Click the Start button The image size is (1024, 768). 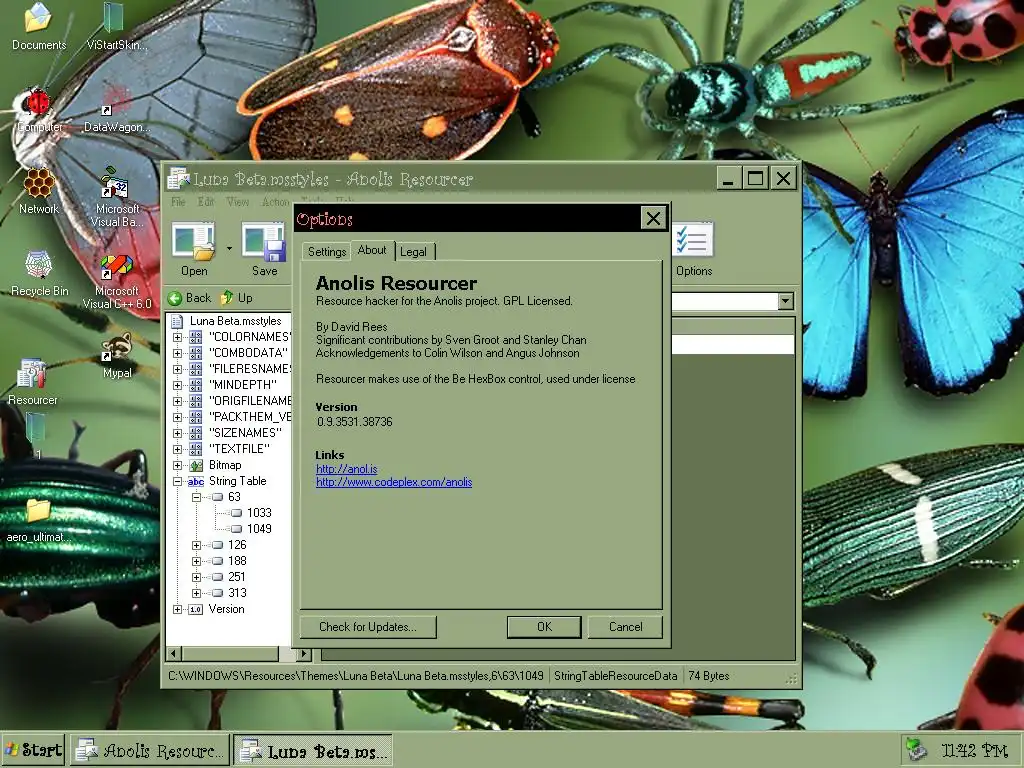coord(33,750)
